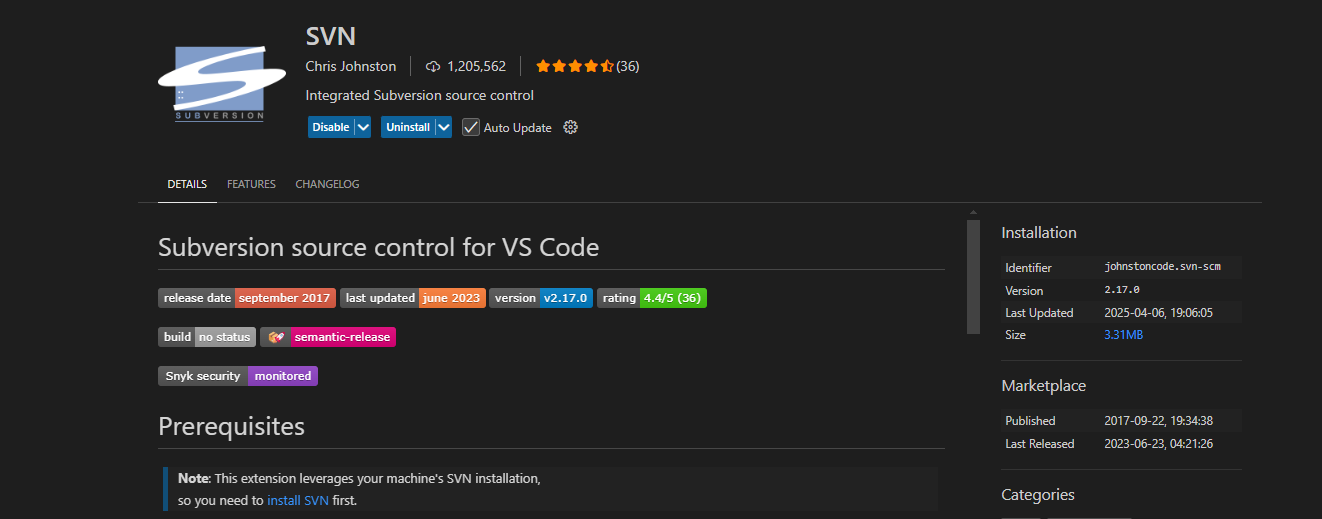The height and width of the screenshot is (519, 1322).
Task: Click the download count cloud icon
Action: tap(433, 67)
